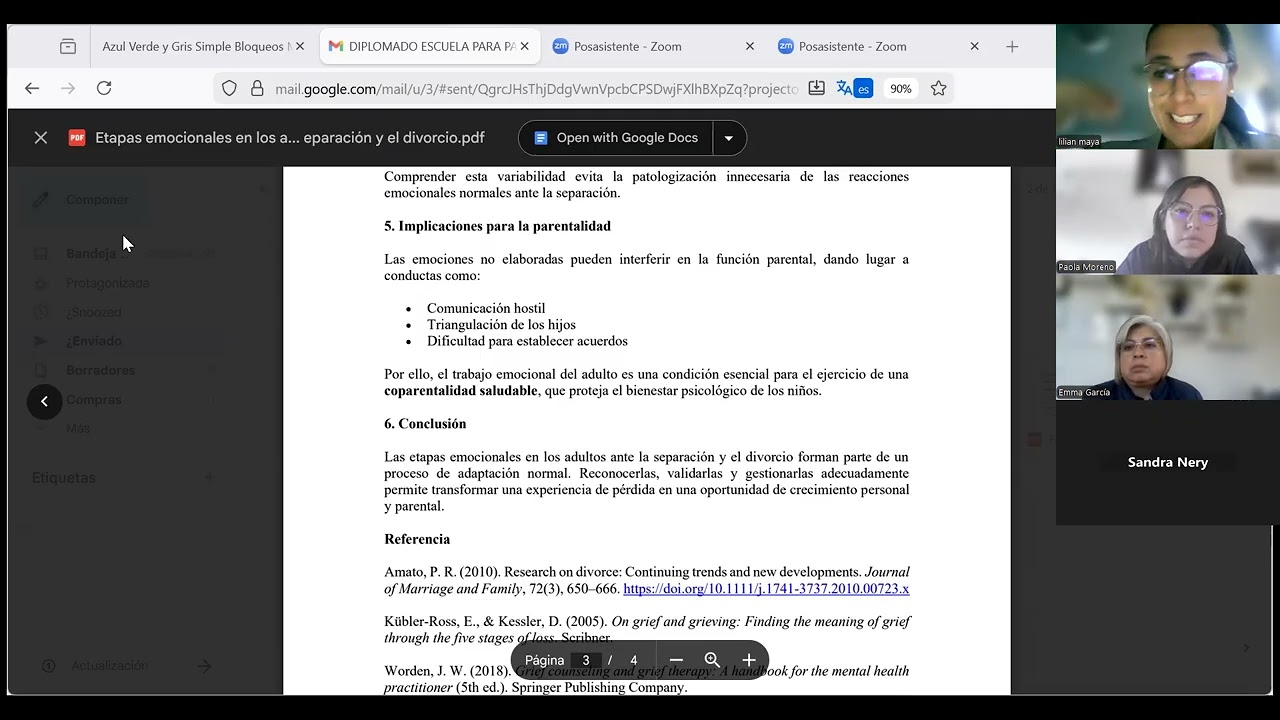Open the ¿Snoozed folder

click(93, 312)
